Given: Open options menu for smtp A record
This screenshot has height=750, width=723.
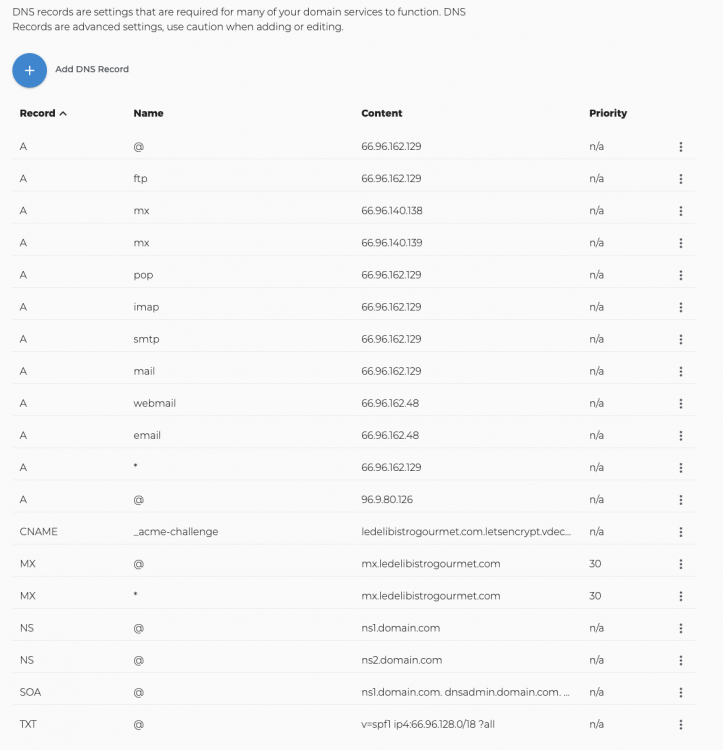Looking at the screenshot, I should [680, 339].
